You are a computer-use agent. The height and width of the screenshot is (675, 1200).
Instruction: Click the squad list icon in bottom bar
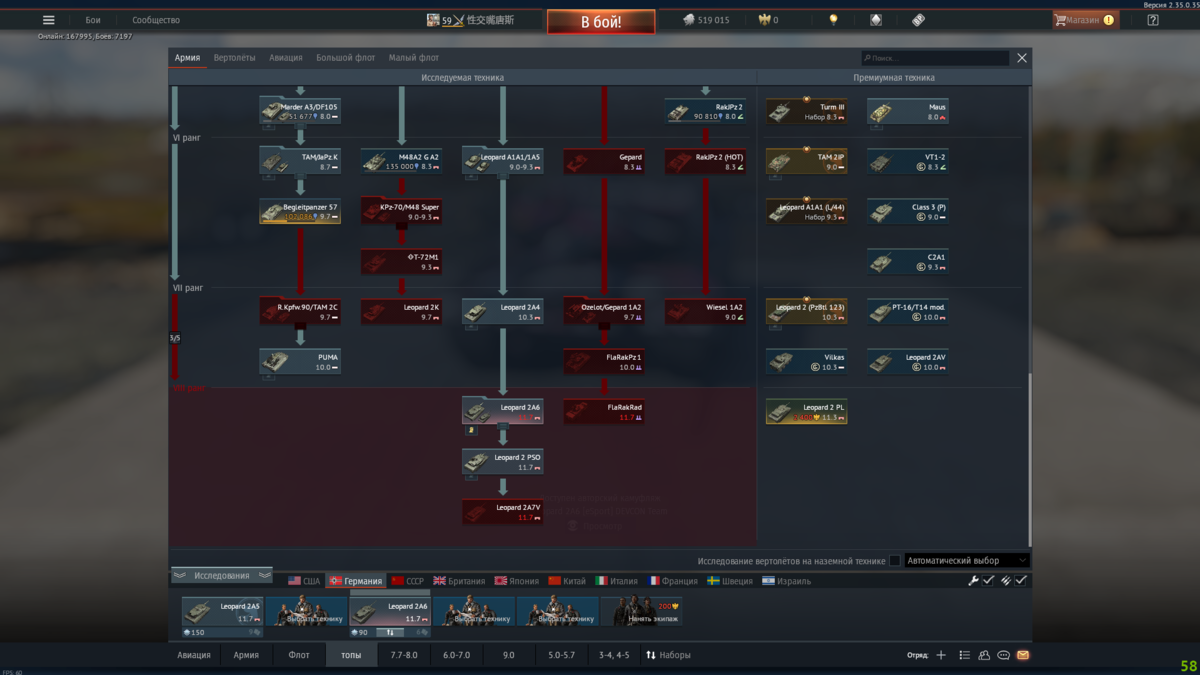coord(963,654)
